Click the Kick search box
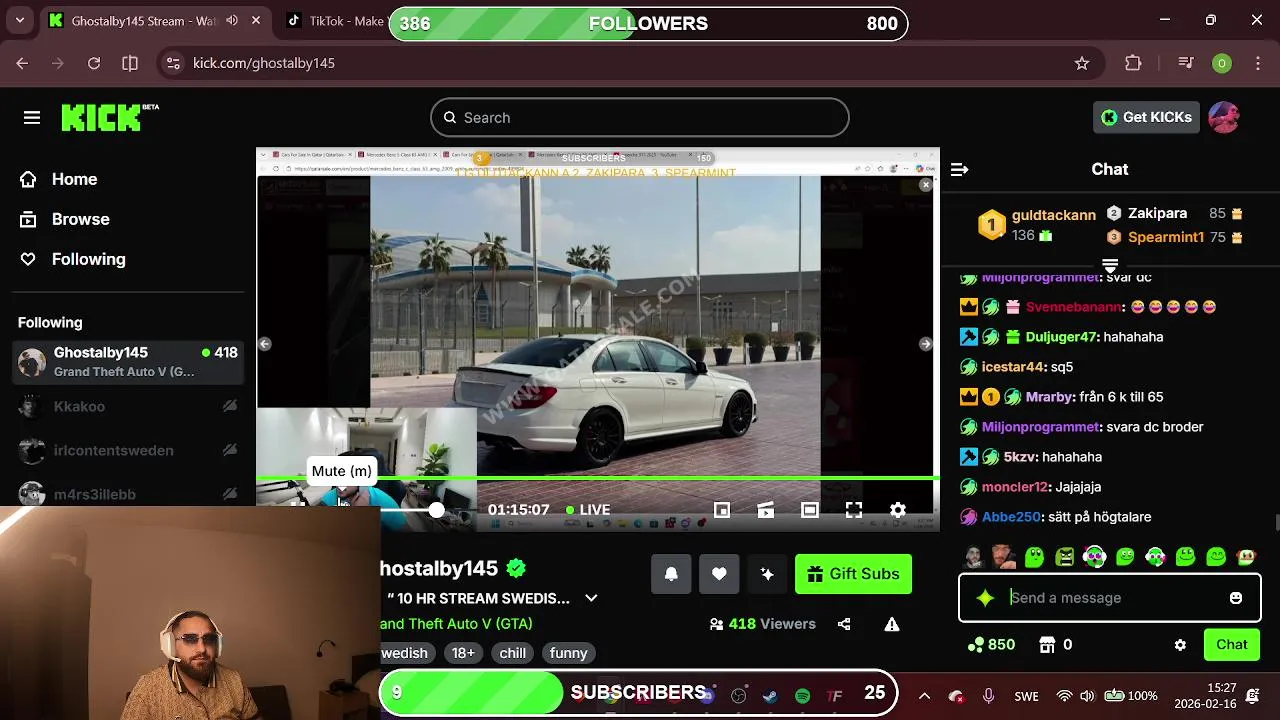Image resolution: width=1280 pixels, height=720 pixels. point(640,117)
